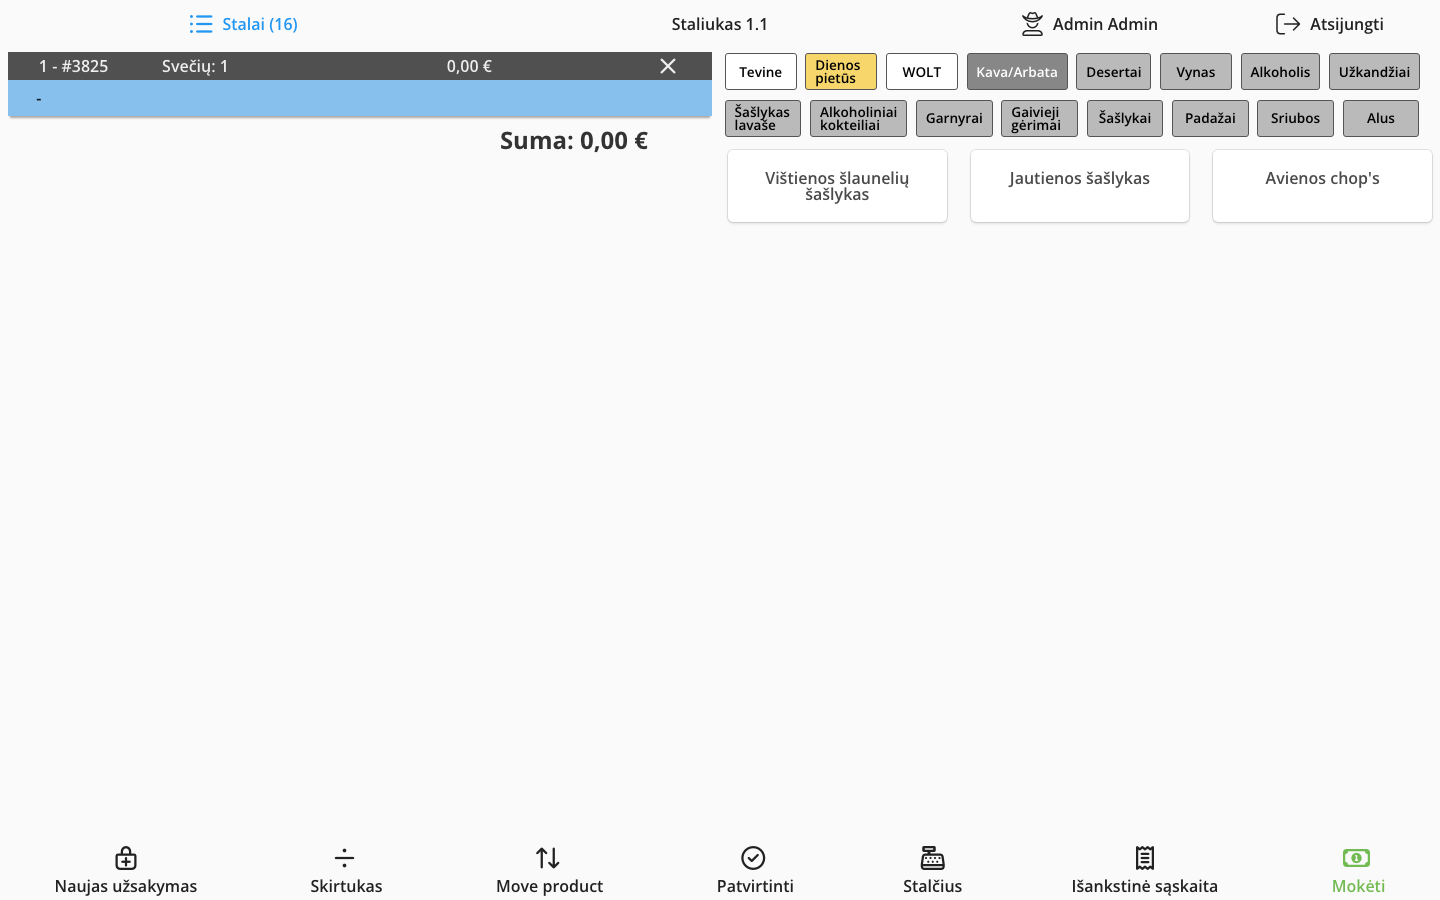Open the Alkoholiniai kokteiliai category

point(858,118)
